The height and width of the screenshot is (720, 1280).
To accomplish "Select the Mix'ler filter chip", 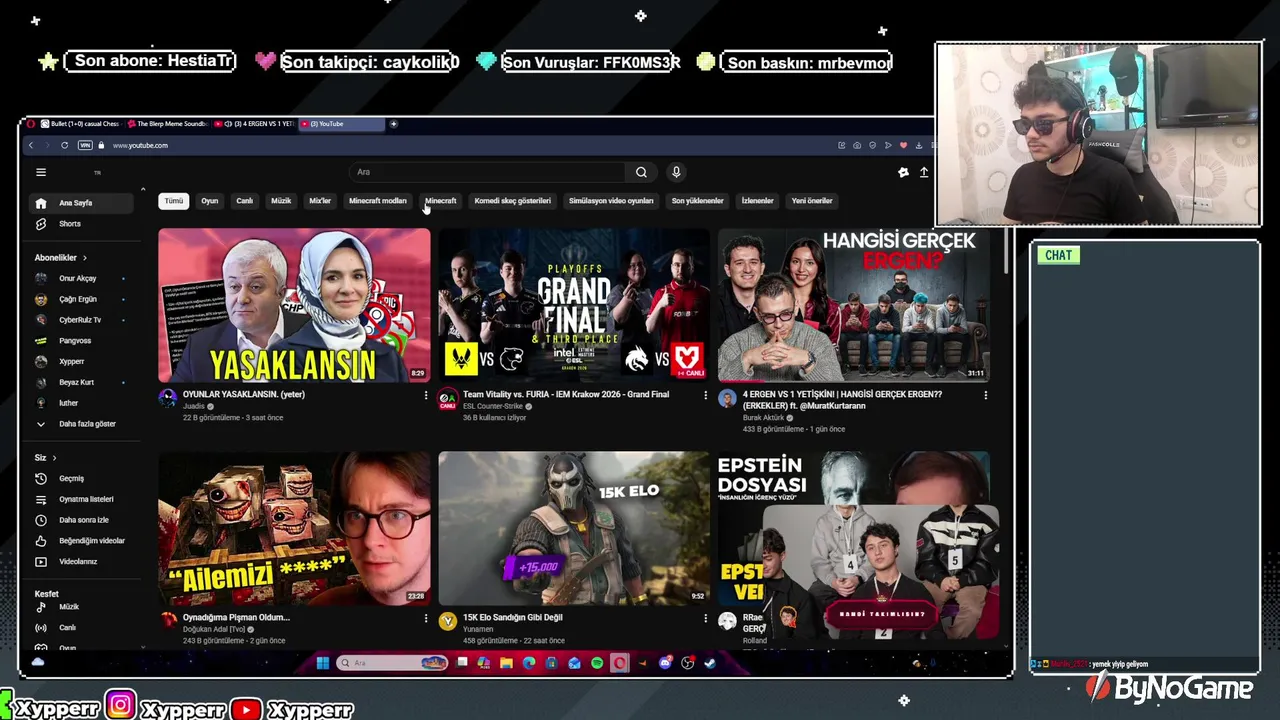I will [320, 201].
